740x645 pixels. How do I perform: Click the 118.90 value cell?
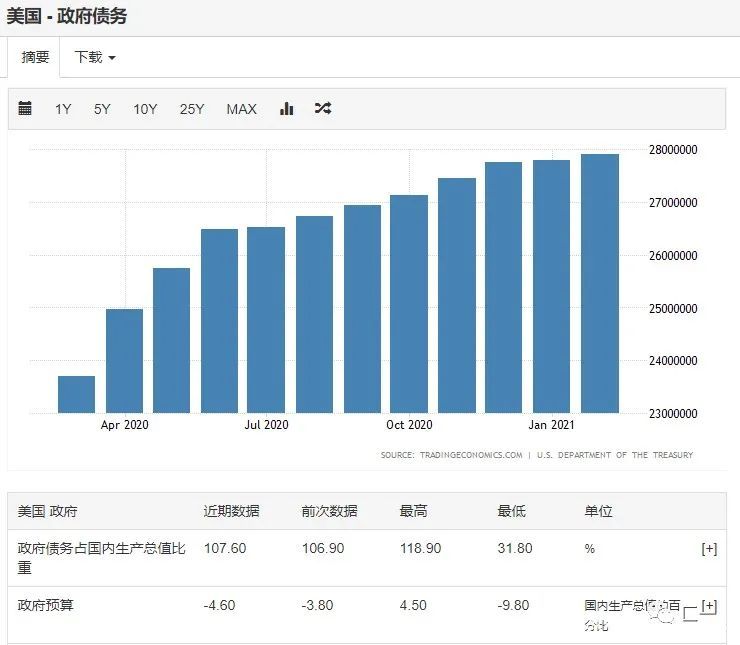[x=420, y=548]
